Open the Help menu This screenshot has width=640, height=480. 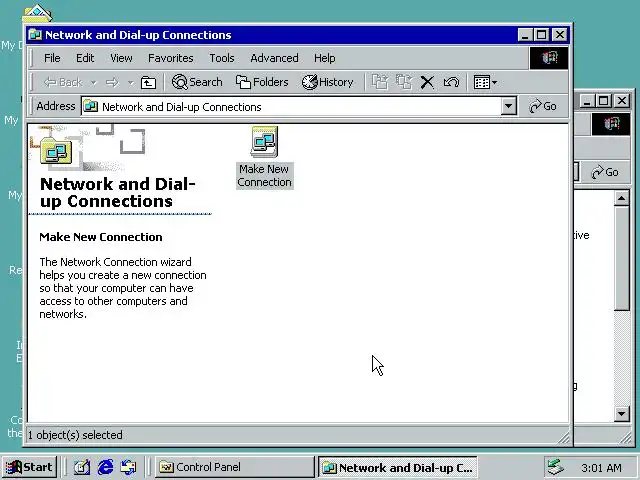[324, 58]
